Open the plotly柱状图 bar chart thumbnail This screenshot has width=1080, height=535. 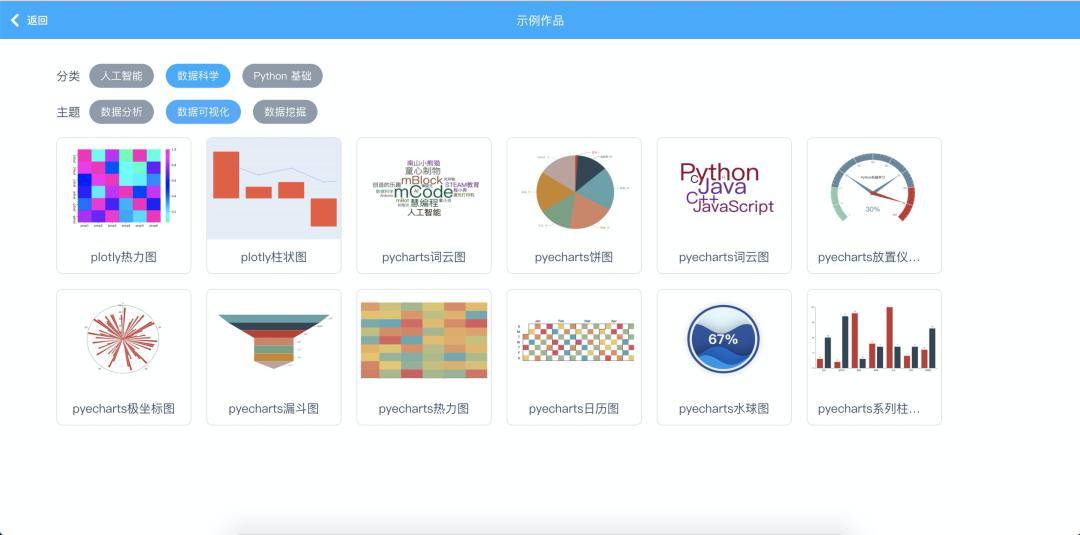pyautogui.click(x=274, y=188)
